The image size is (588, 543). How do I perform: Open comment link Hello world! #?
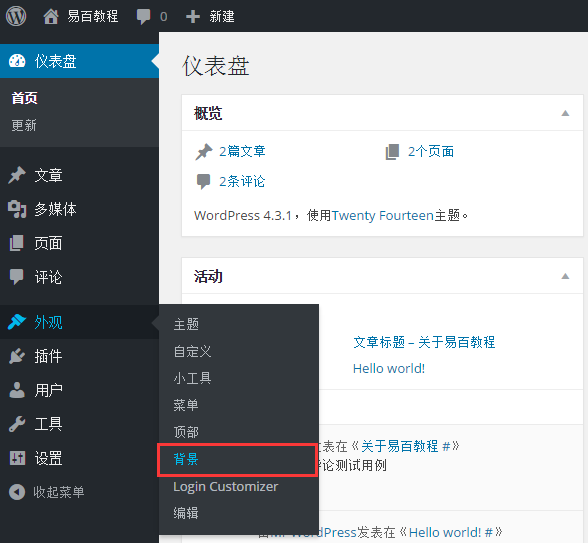(x=451, y=532)
